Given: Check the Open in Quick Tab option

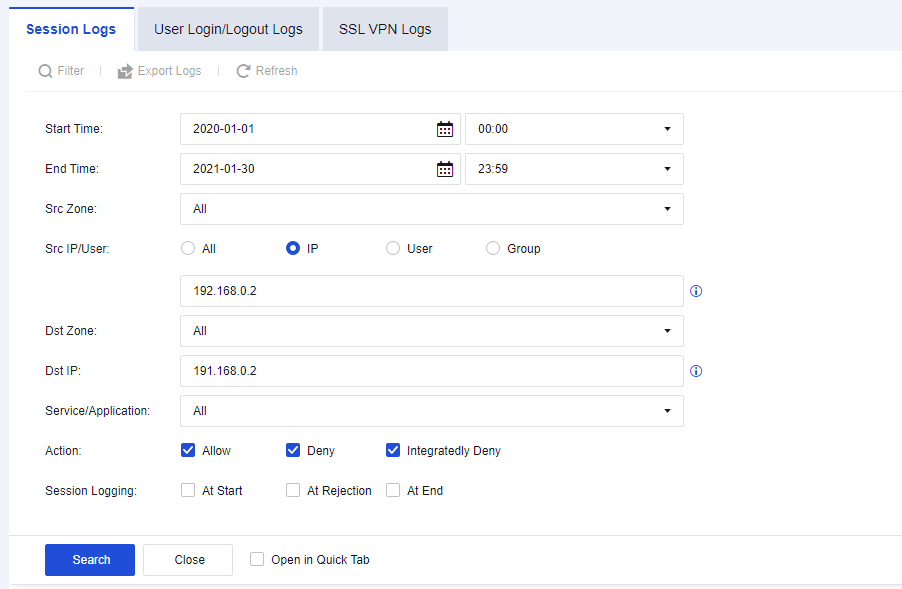Looking at the screenshot, I should [257, 560].
